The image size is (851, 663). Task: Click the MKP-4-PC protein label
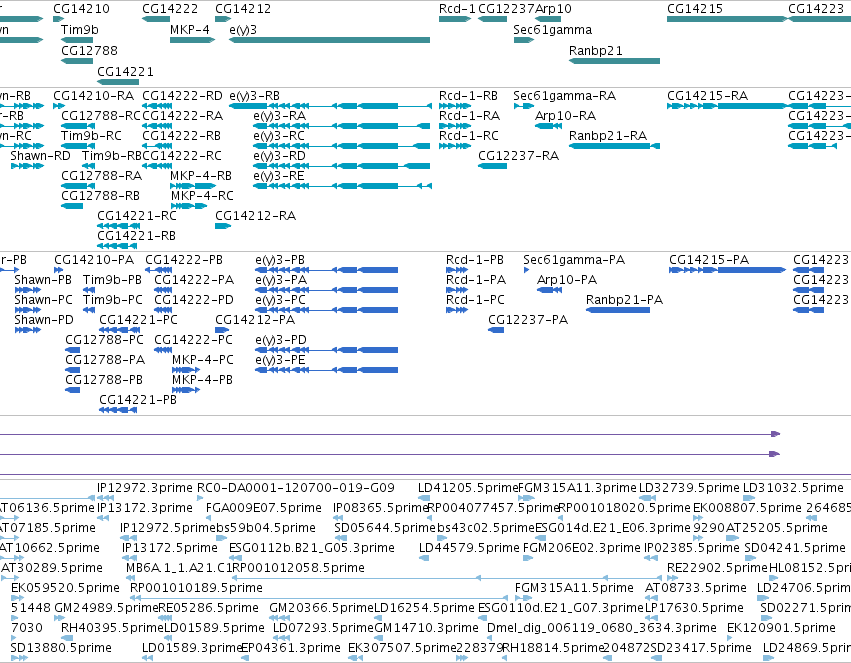pyautogui.click(x=202, y=360)
